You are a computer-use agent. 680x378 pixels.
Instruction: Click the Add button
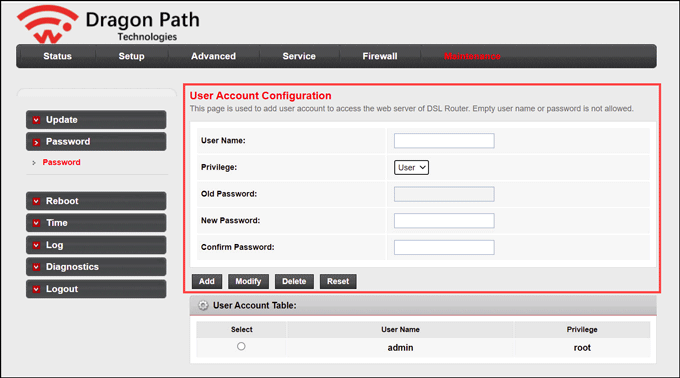[x=207, y=281]
